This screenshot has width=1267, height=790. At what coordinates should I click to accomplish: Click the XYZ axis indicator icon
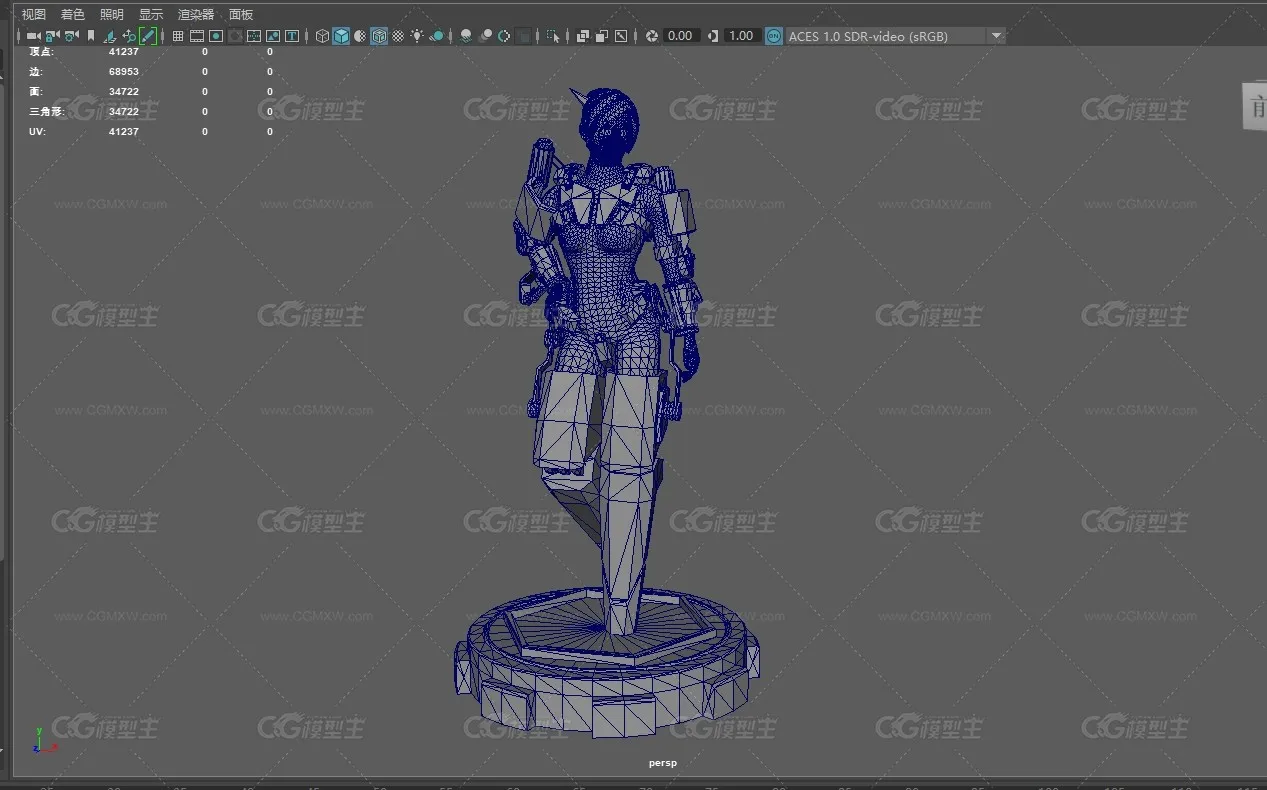(45, 740)
